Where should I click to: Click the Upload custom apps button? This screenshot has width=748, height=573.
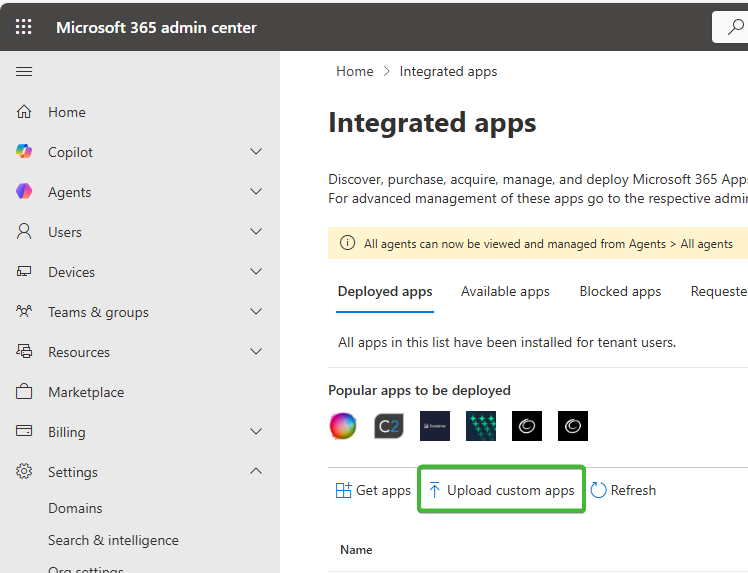tap(501, 490)
